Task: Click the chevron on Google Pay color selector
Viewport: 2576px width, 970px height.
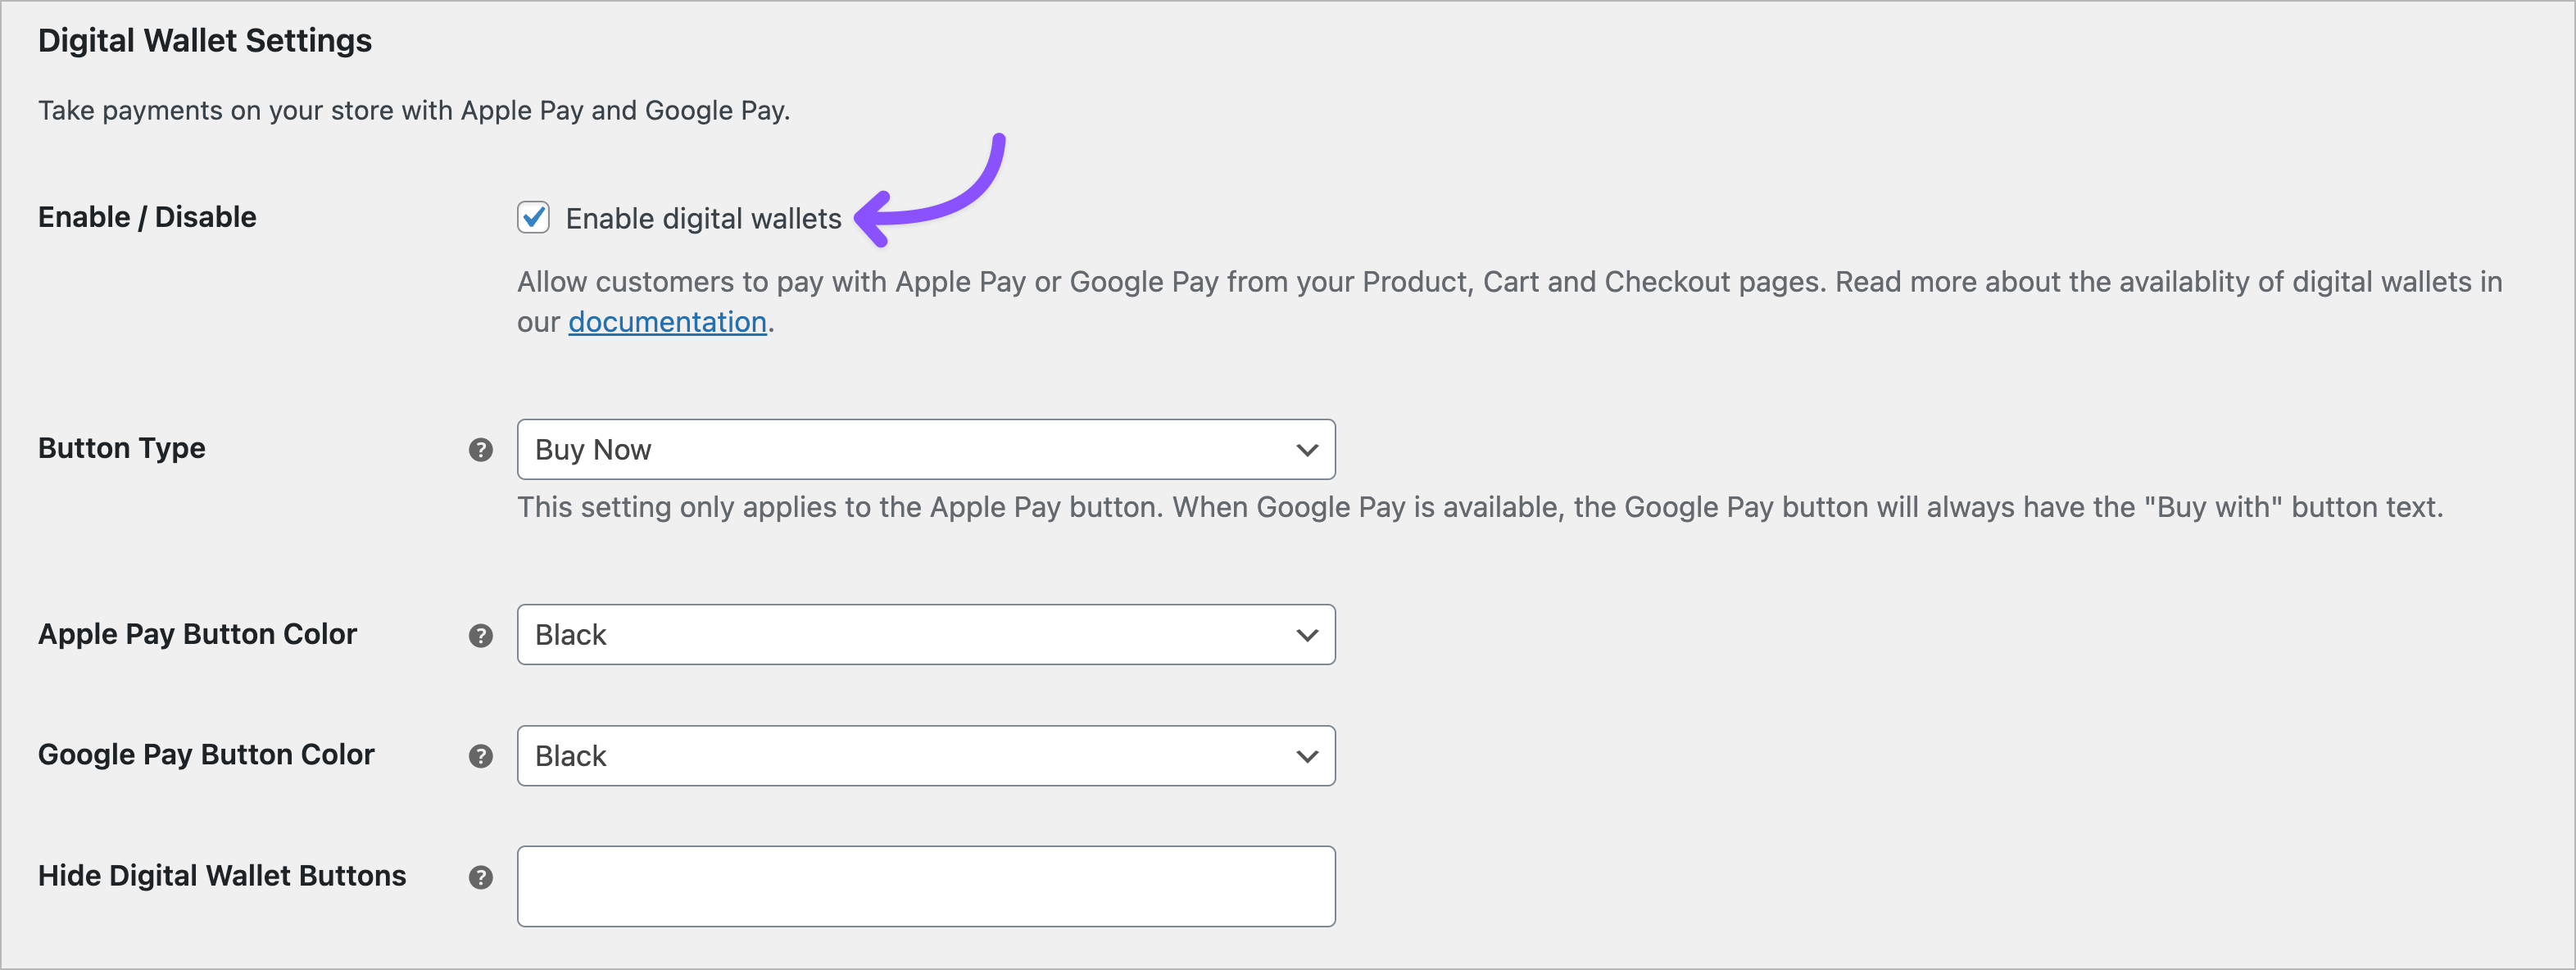Action: (x=1306, y=756)
